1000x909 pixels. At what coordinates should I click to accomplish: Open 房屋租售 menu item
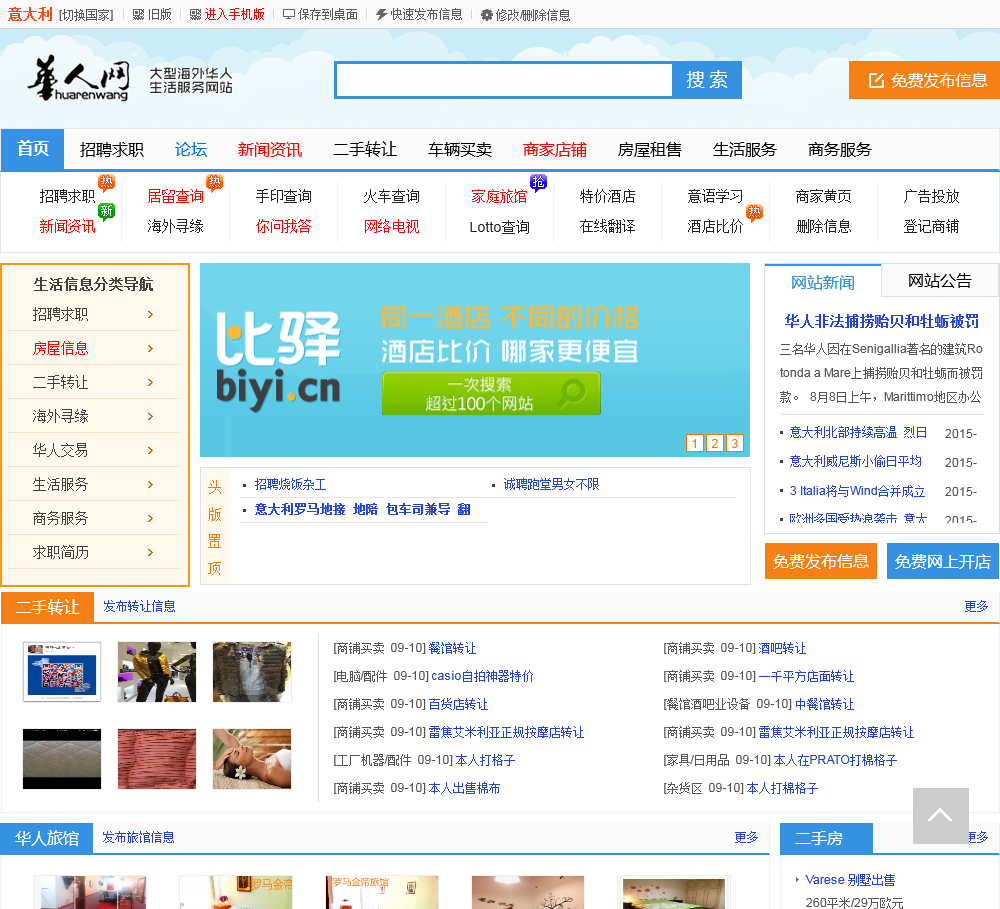pyautogui.click(x=649, y=149)
